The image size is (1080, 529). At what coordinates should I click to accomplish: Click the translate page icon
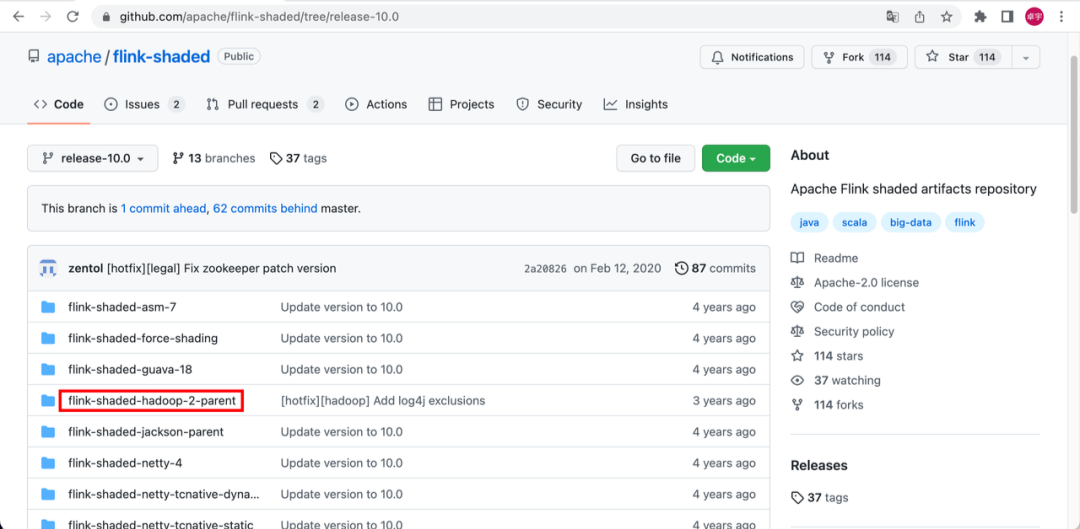(892, 17)
